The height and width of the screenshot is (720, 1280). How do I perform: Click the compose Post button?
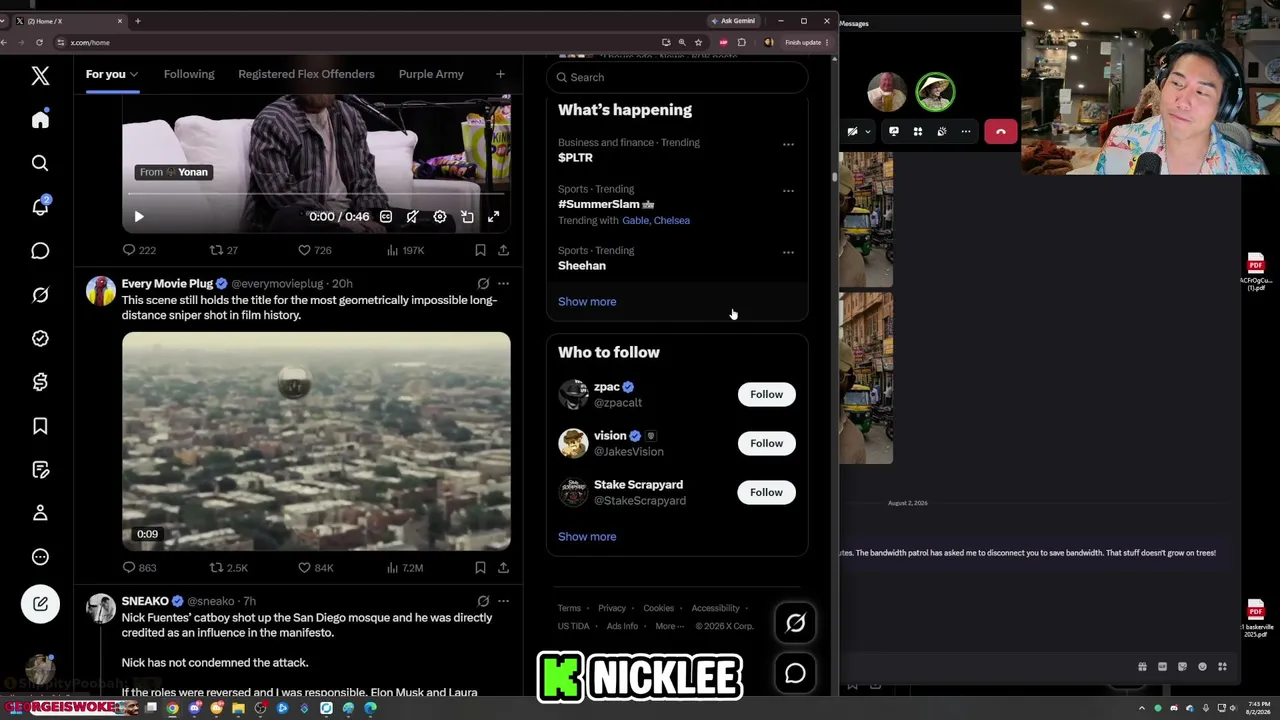coord(40,604)
